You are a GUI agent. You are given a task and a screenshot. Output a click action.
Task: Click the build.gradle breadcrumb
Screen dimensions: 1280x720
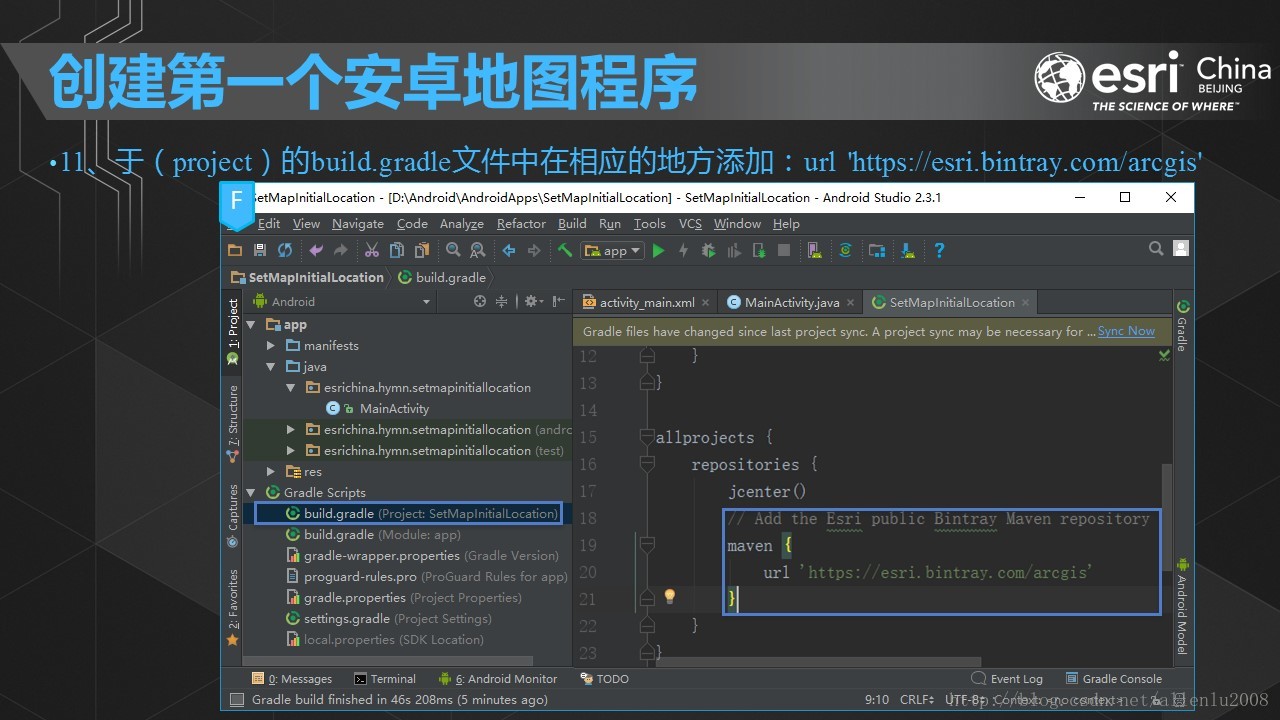pyautogui.click(x=442, y=277)
